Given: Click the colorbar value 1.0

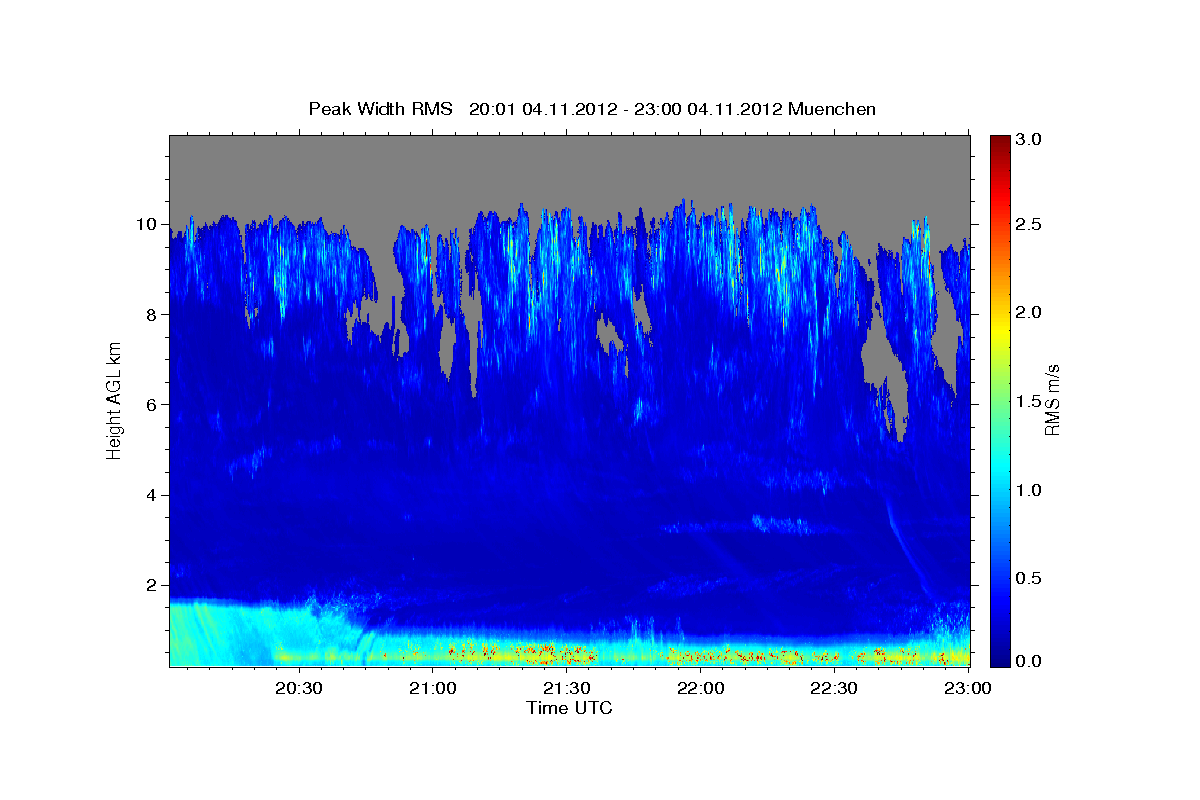Looking at the screenshot, I should 1028,490.
